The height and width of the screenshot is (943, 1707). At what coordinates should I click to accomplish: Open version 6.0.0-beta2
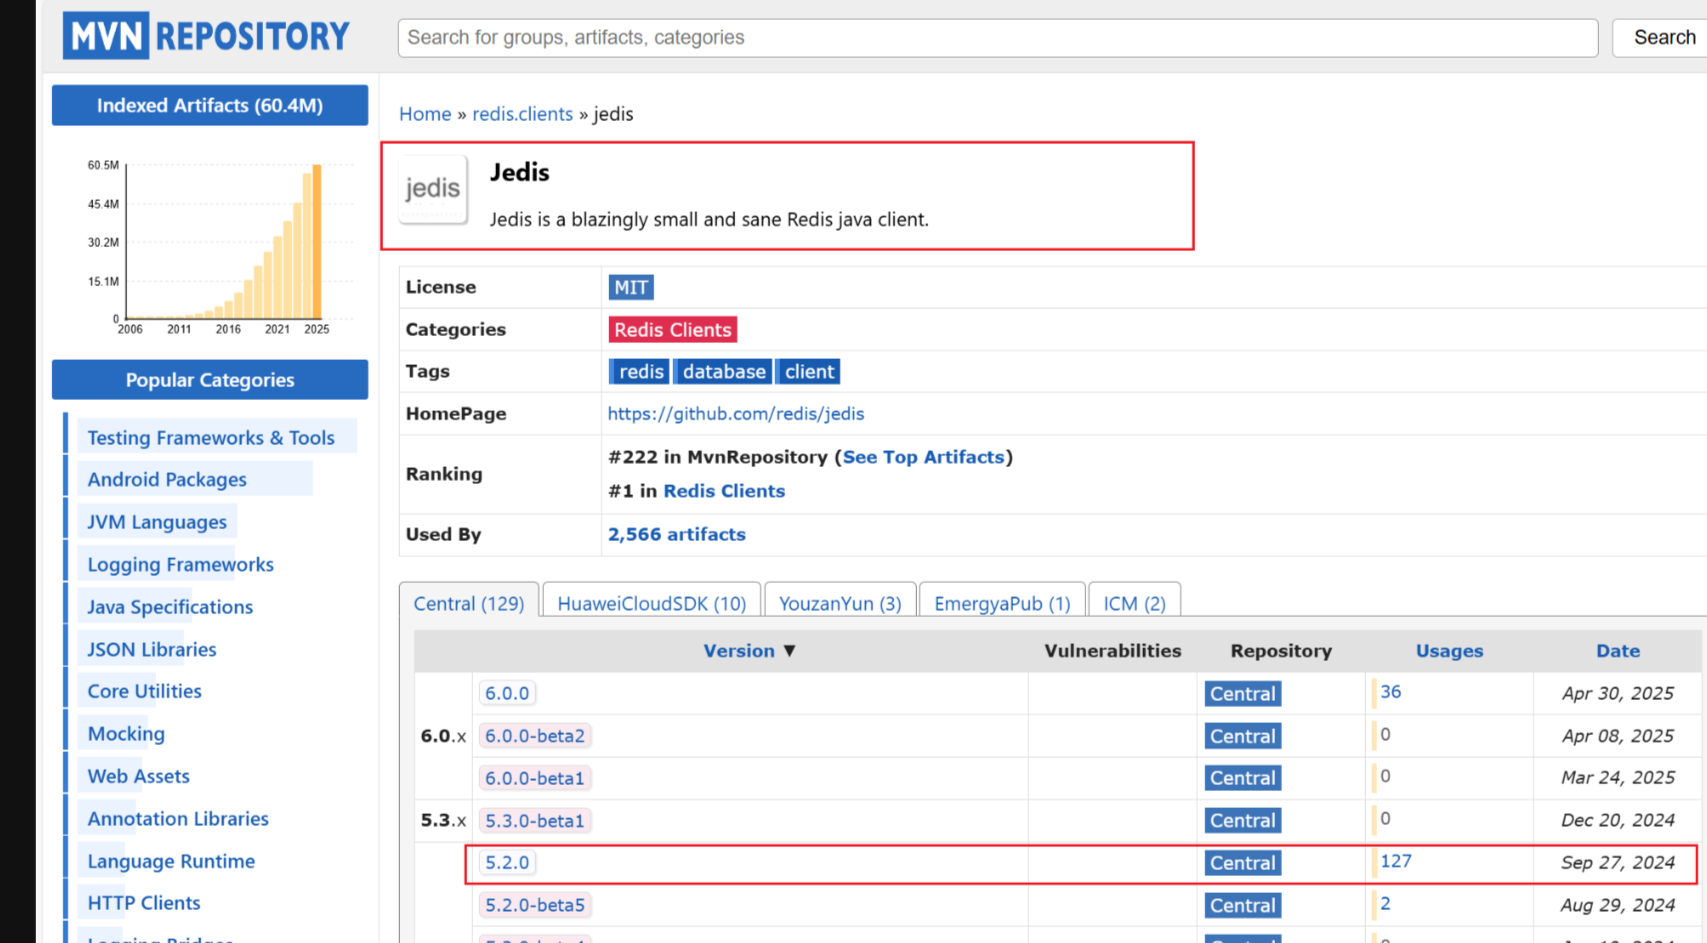[535, 736]
